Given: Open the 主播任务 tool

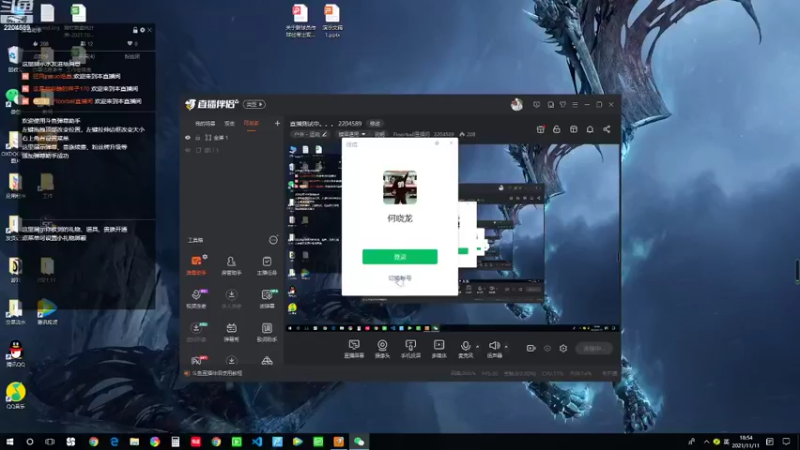Looking at the screenshot, I should coord(266,265).
